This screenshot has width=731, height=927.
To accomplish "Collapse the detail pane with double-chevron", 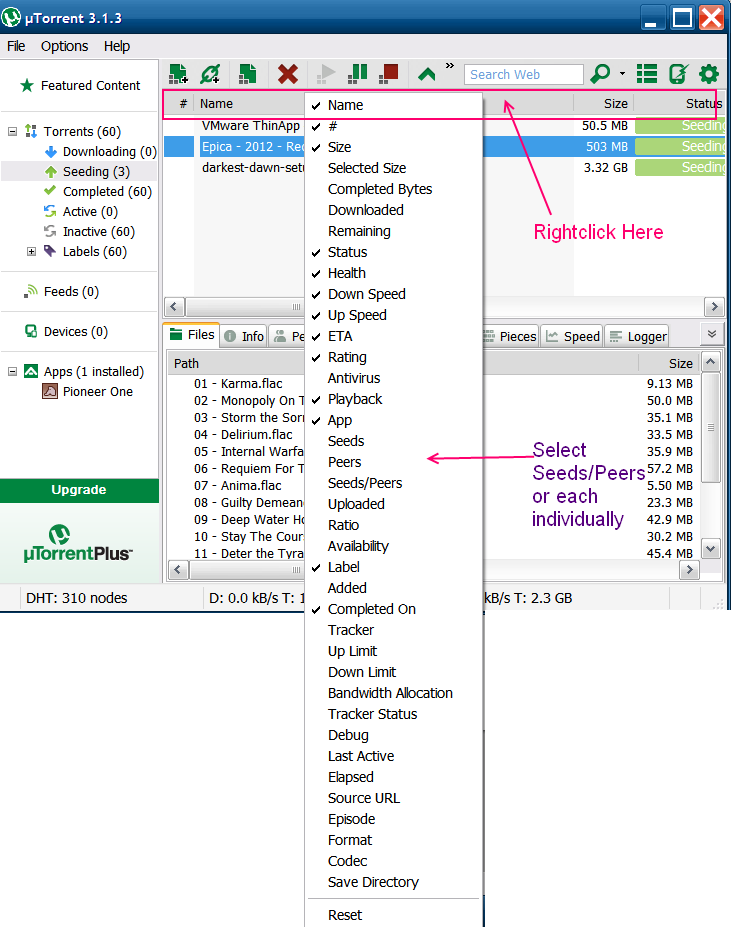I will (x=712, y=334).
